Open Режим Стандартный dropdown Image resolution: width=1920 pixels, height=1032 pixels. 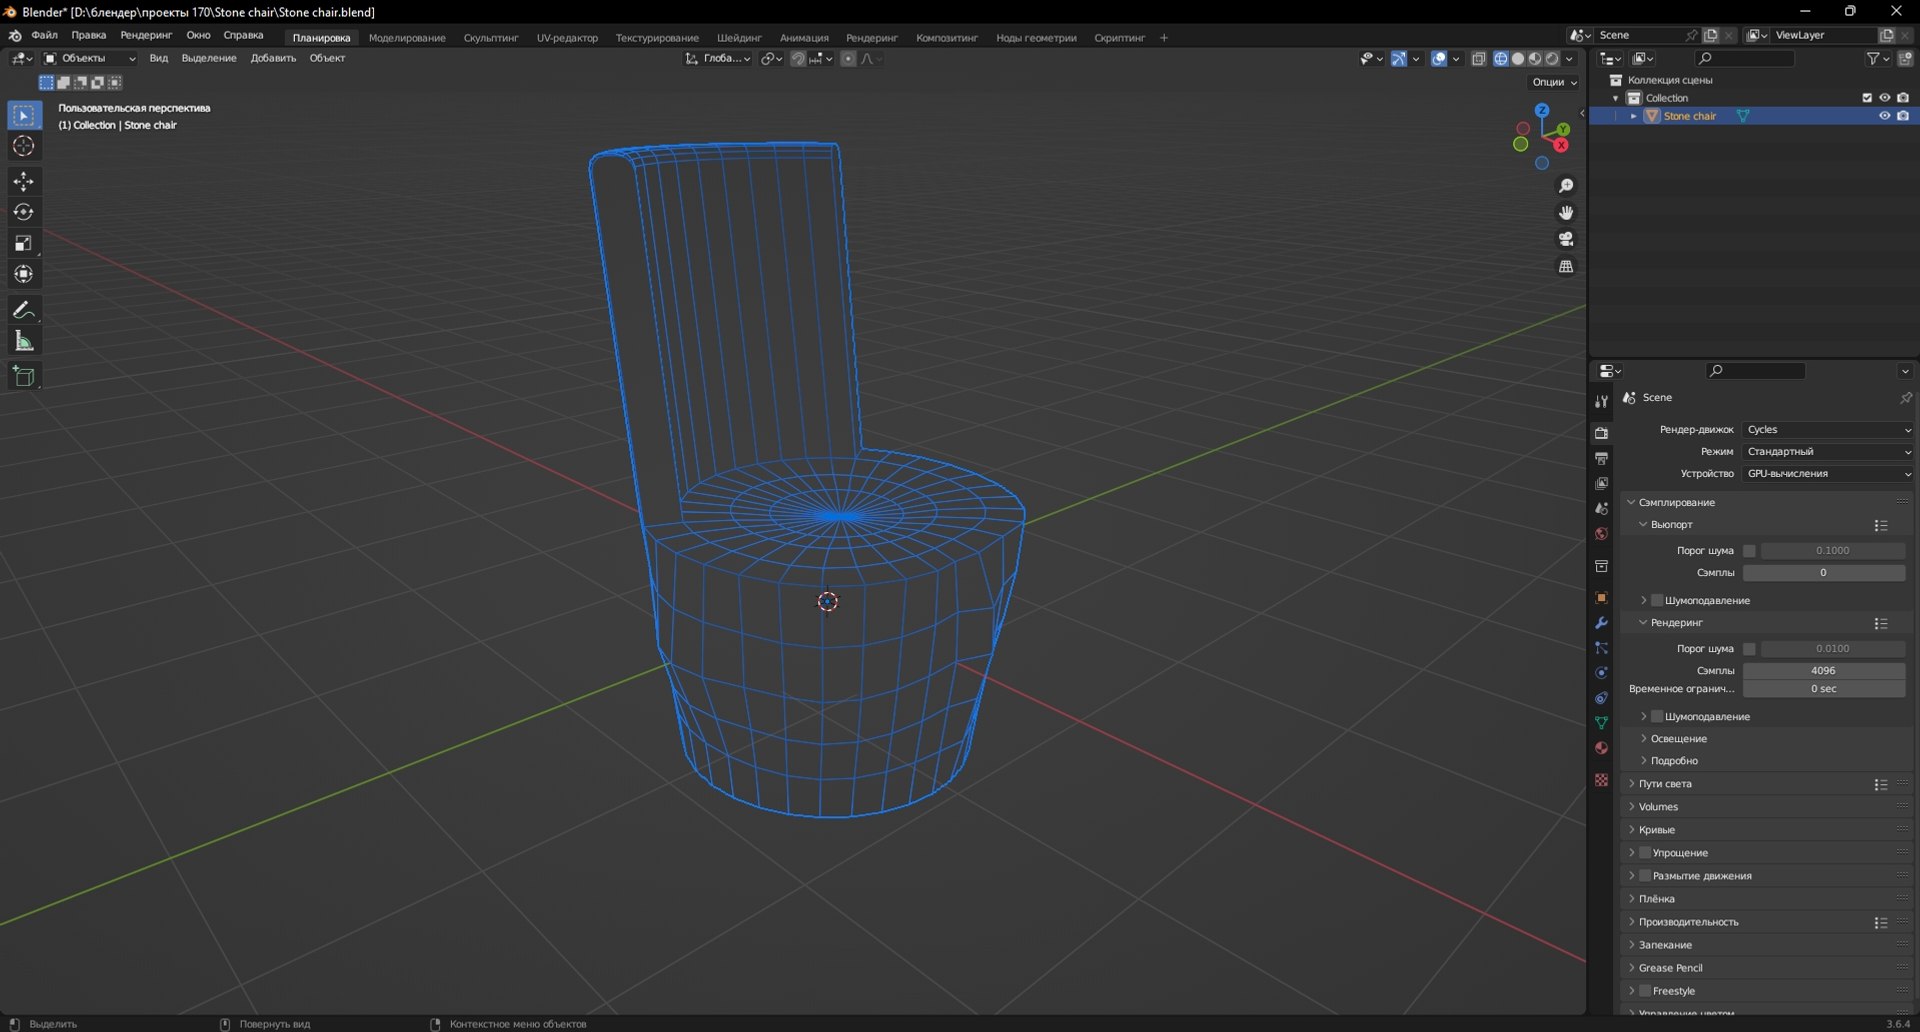pos(1828,452)
